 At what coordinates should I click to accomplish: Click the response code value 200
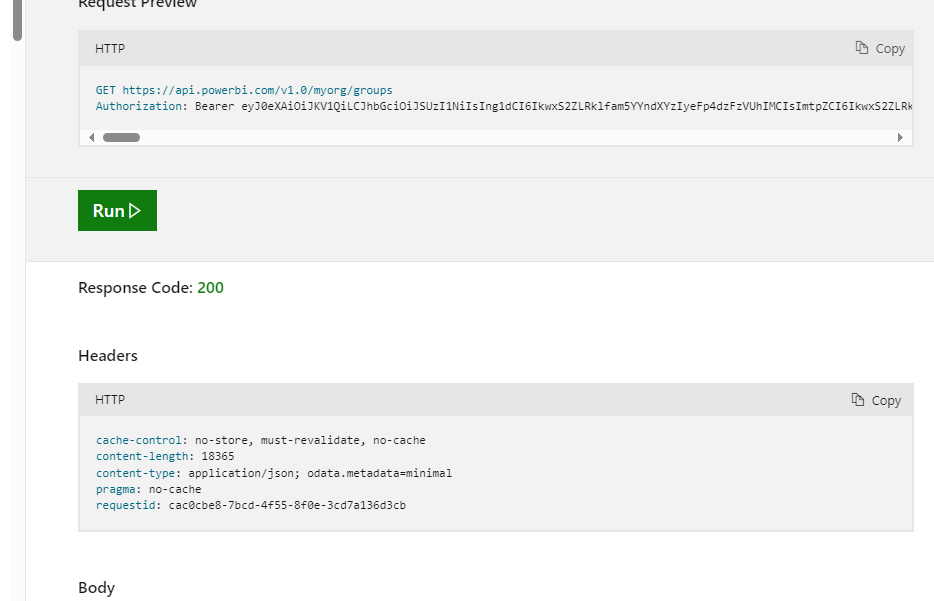(x=210, y=288)
